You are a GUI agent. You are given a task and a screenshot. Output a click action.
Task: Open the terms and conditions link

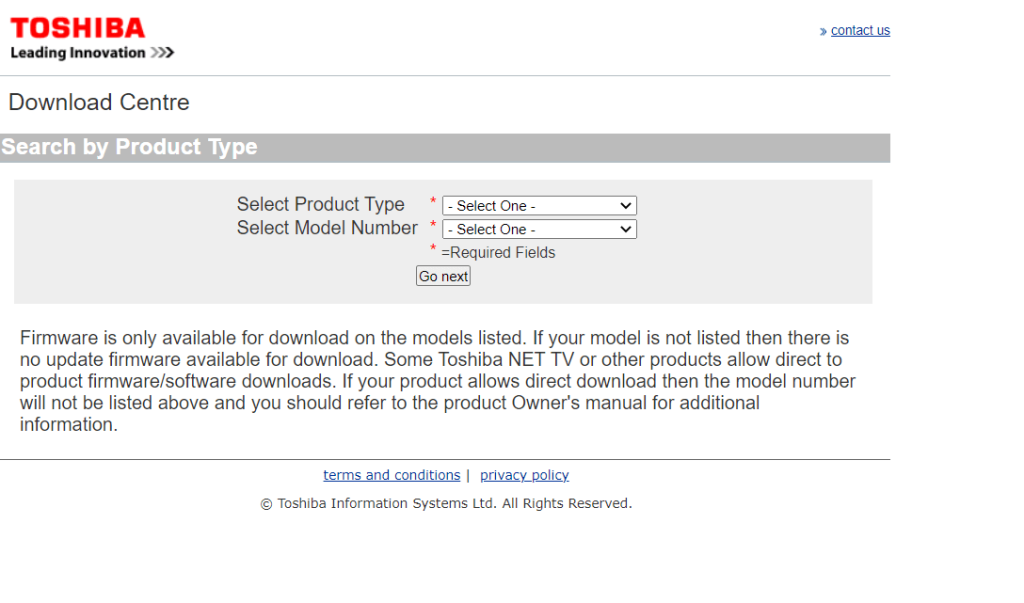391,476
